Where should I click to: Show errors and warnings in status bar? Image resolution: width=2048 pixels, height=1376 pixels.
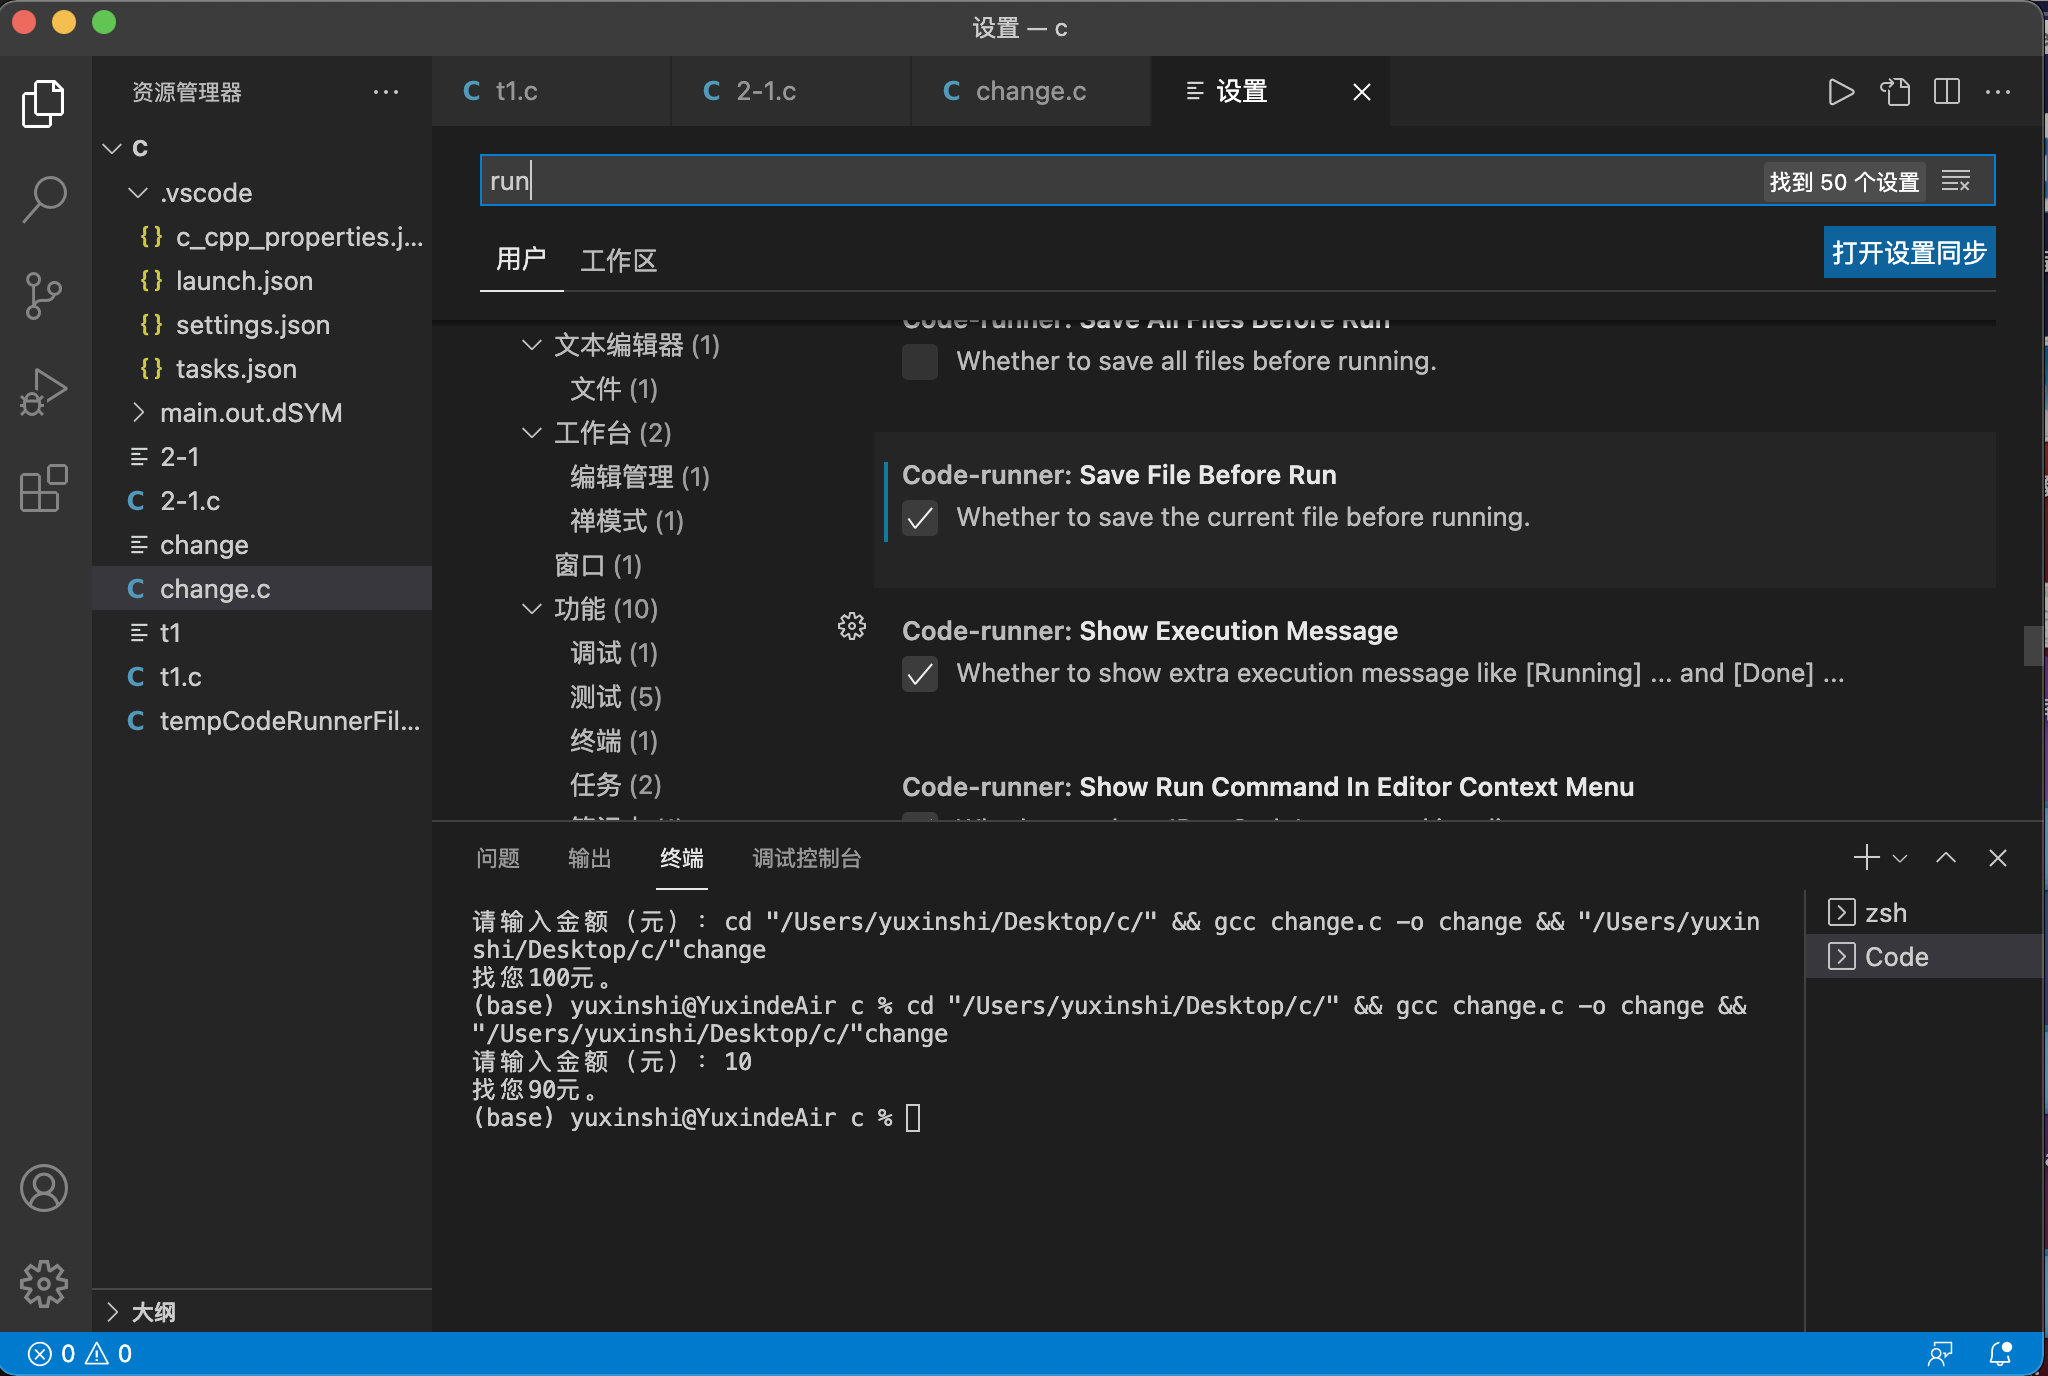pos(80,1354)
